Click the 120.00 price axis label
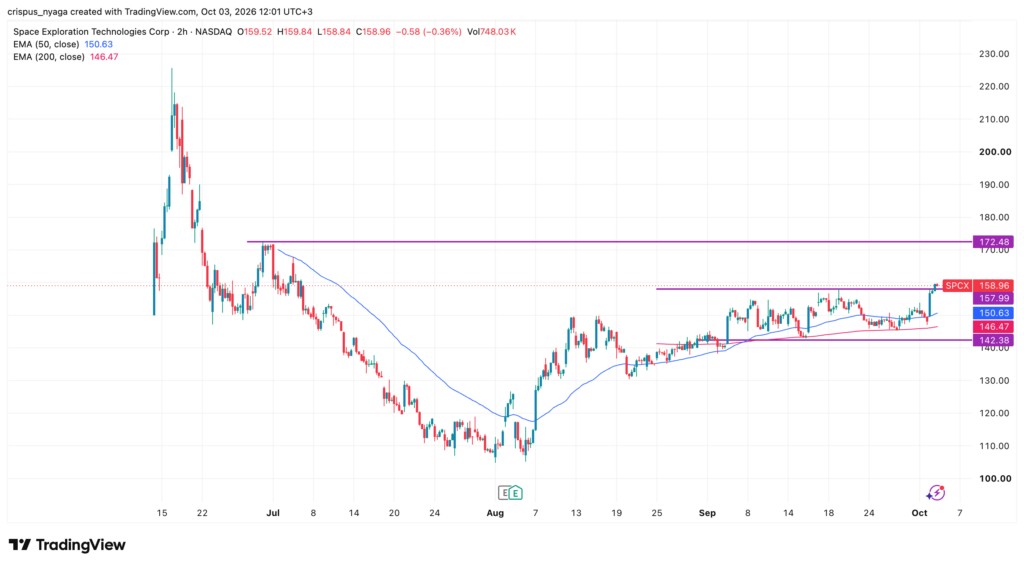The height and width of the screenshot is (567, 1024). click(x=994, y=413)
